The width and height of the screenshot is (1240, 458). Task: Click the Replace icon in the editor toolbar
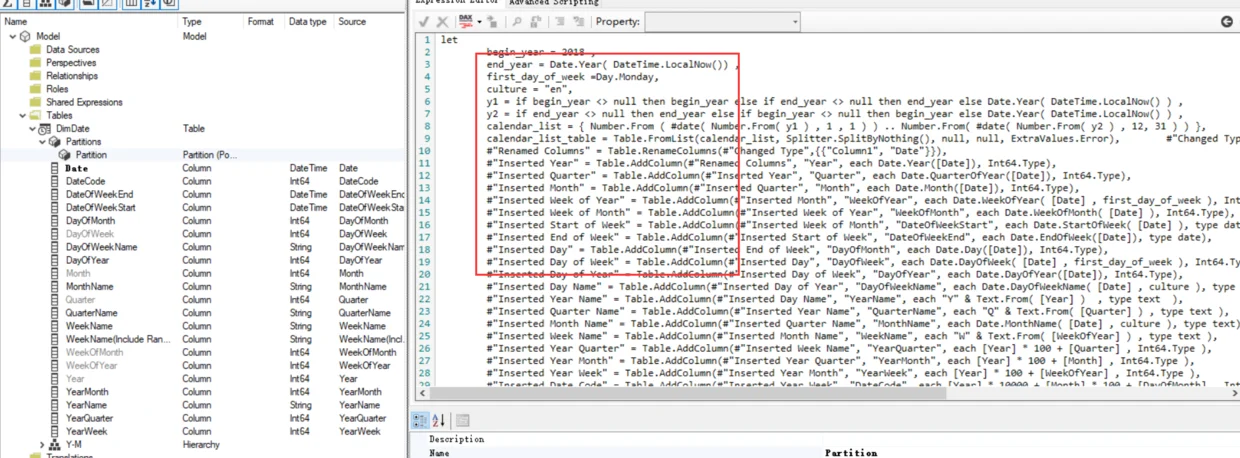(536, 21)
